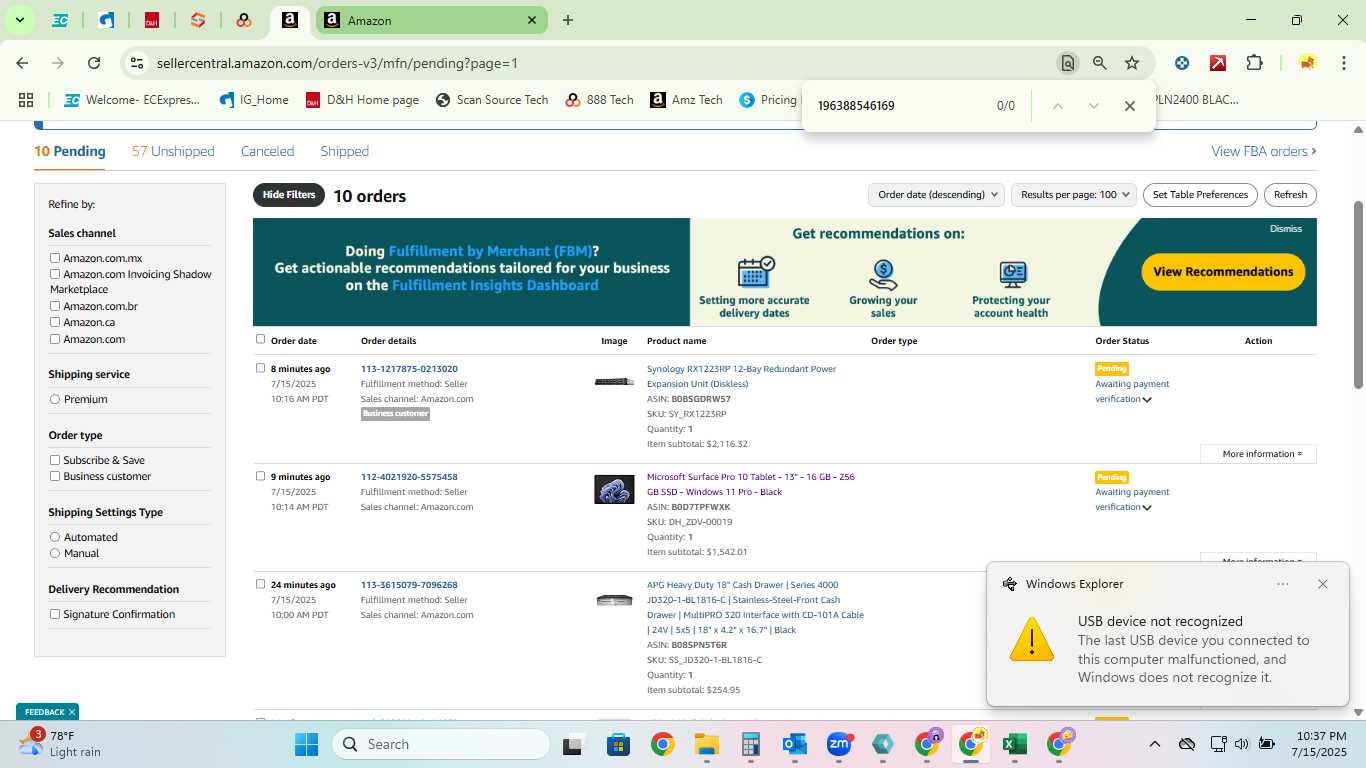Click Microsoft Surface Pro product thumbnail
The height and width of the screenshot is (768, 1366).
coord(614,490)
